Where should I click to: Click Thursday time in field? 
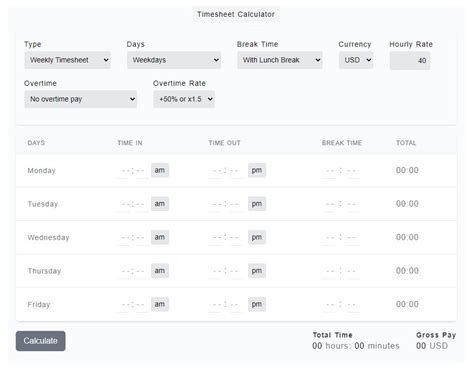pyautogui.click(x=133, y=271)
